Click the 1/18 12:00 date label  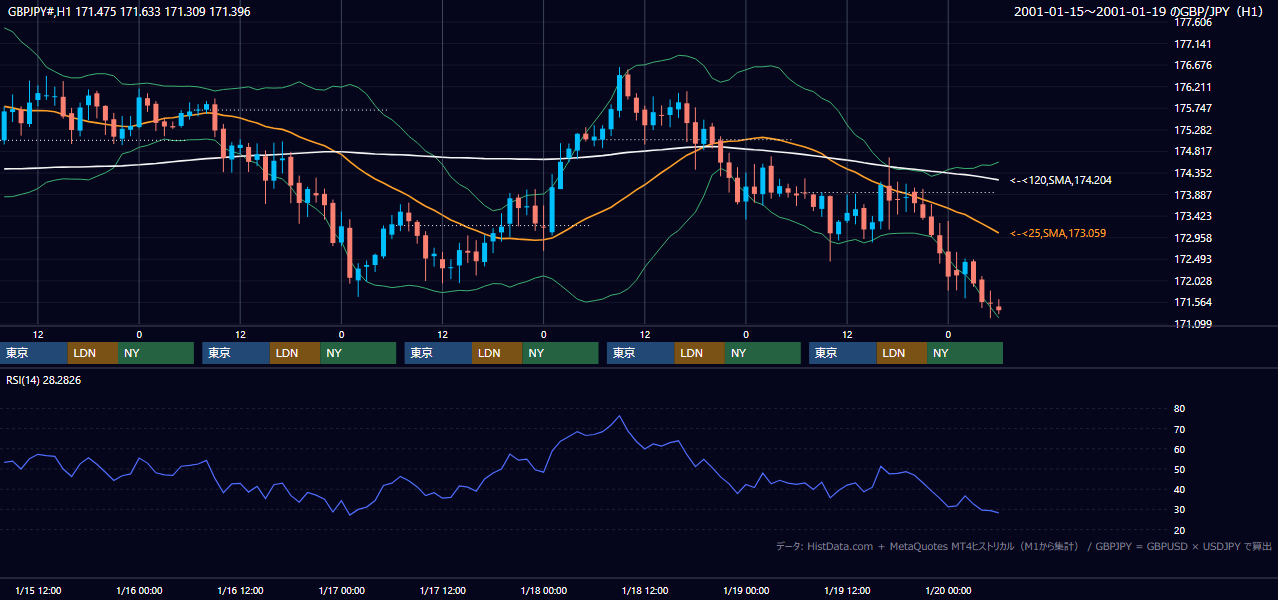click(x=645, y=590)
